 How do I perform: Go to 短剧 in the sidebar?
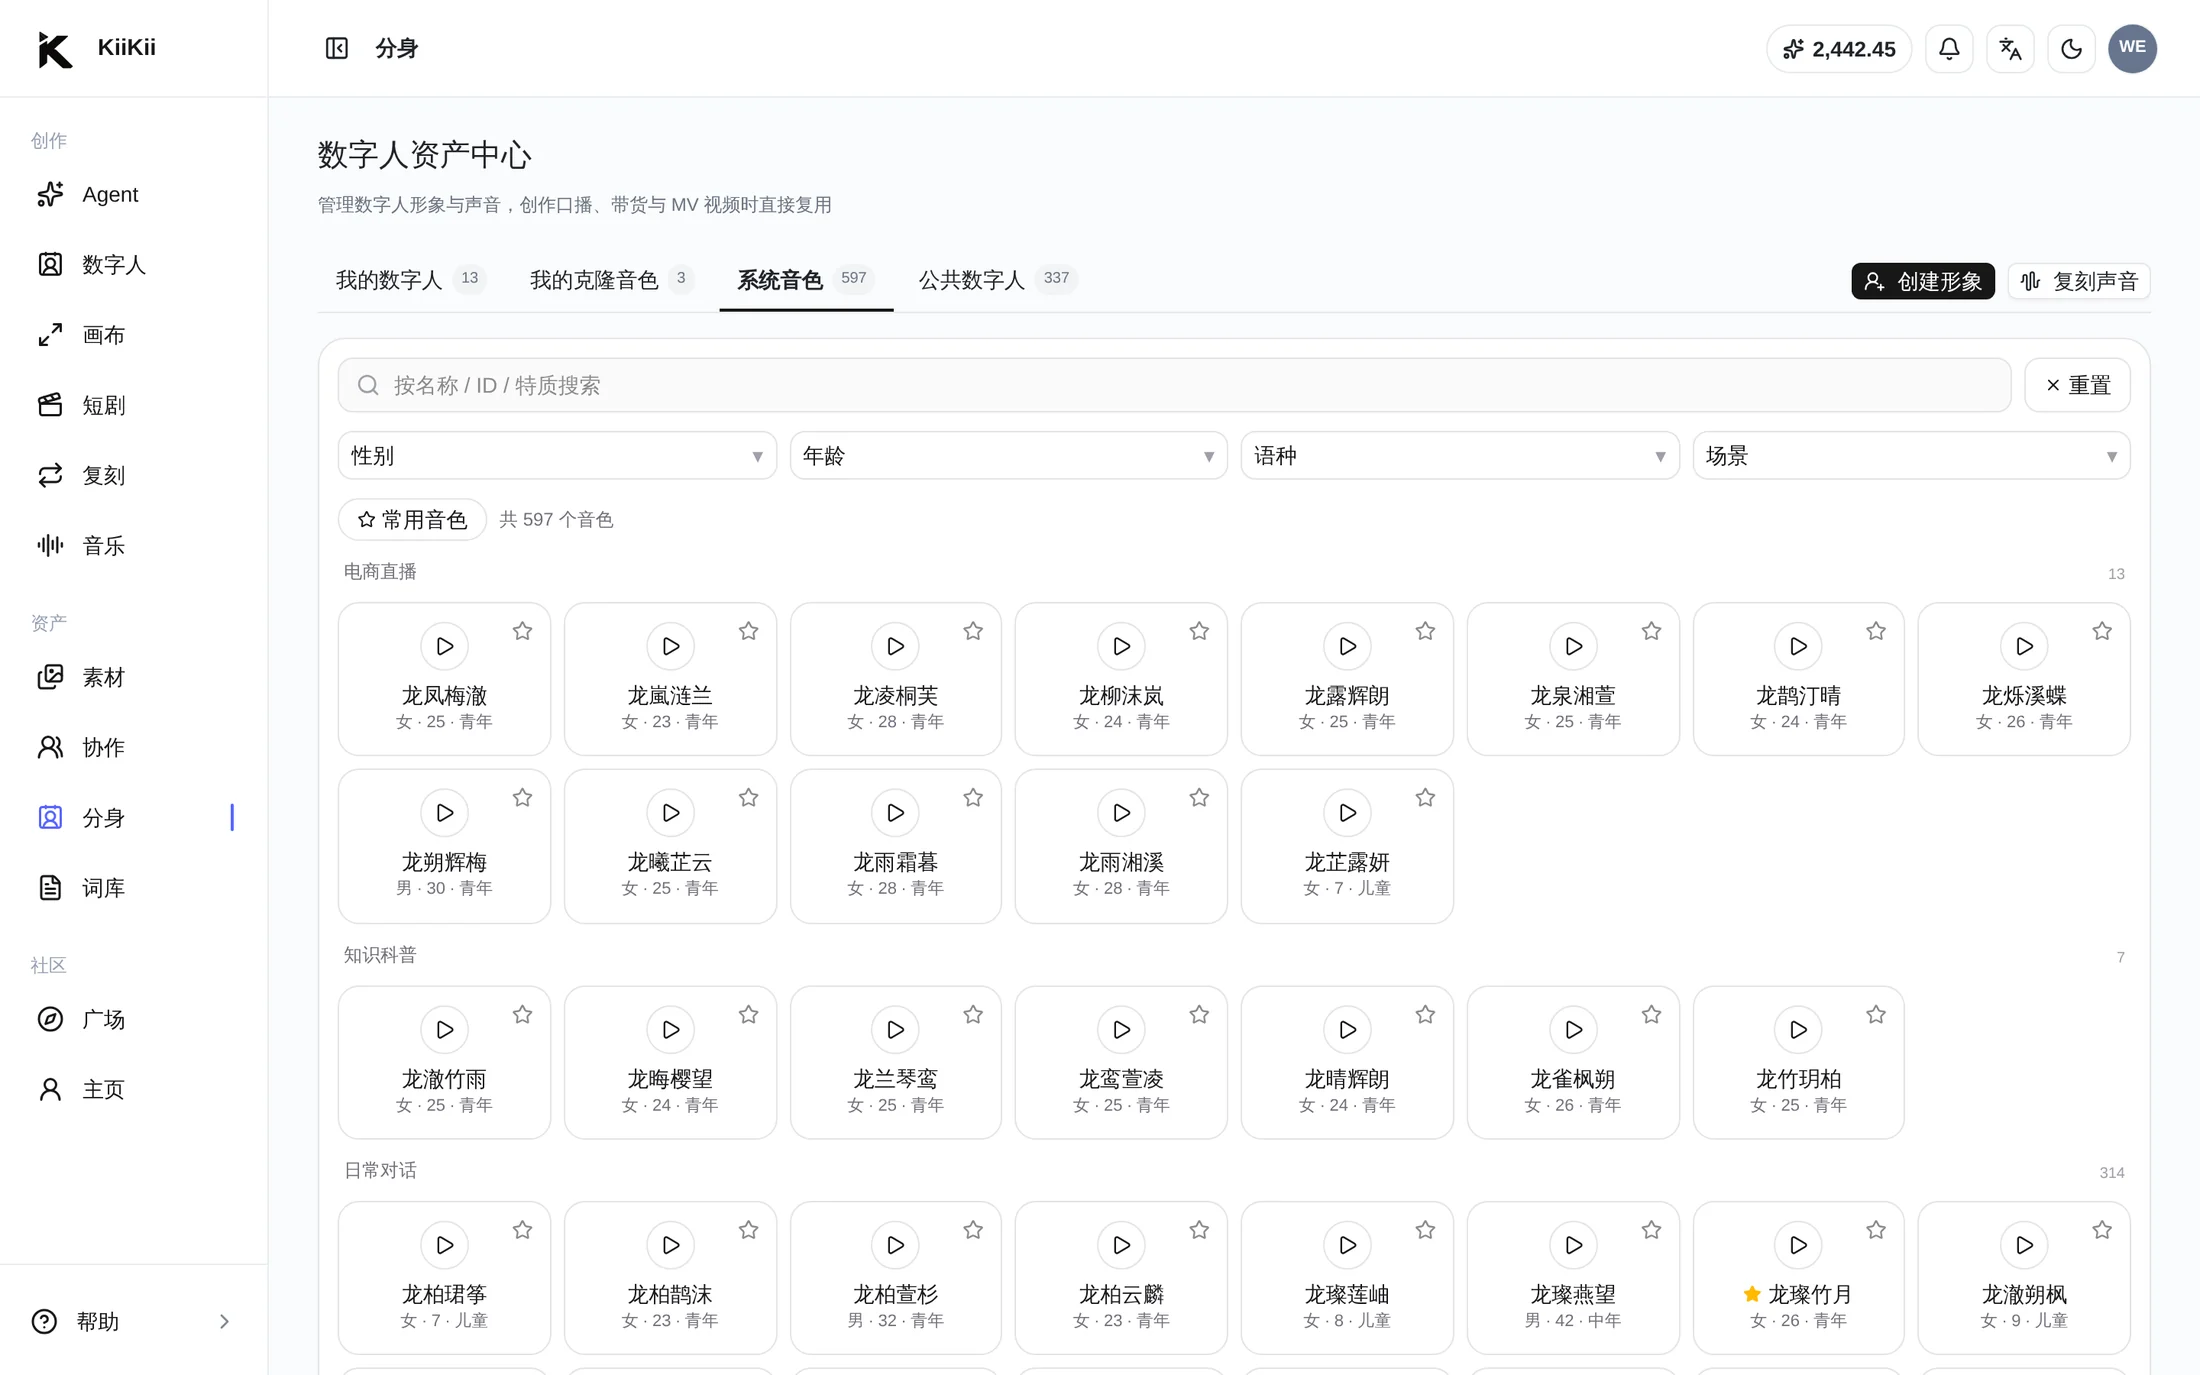coord(133,405)
